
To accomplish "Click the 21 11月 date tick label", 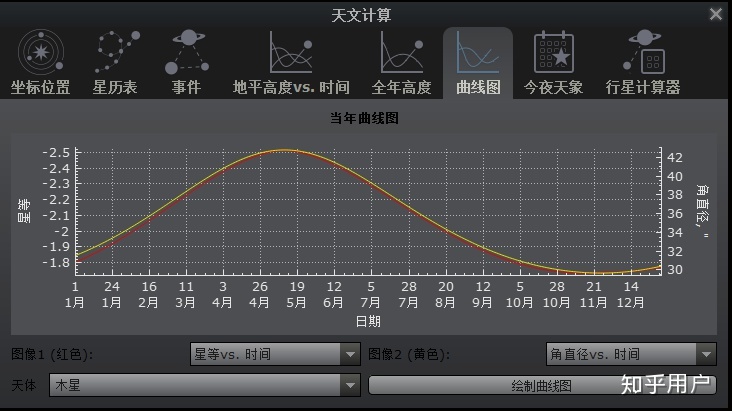I will tap(593, 294).
